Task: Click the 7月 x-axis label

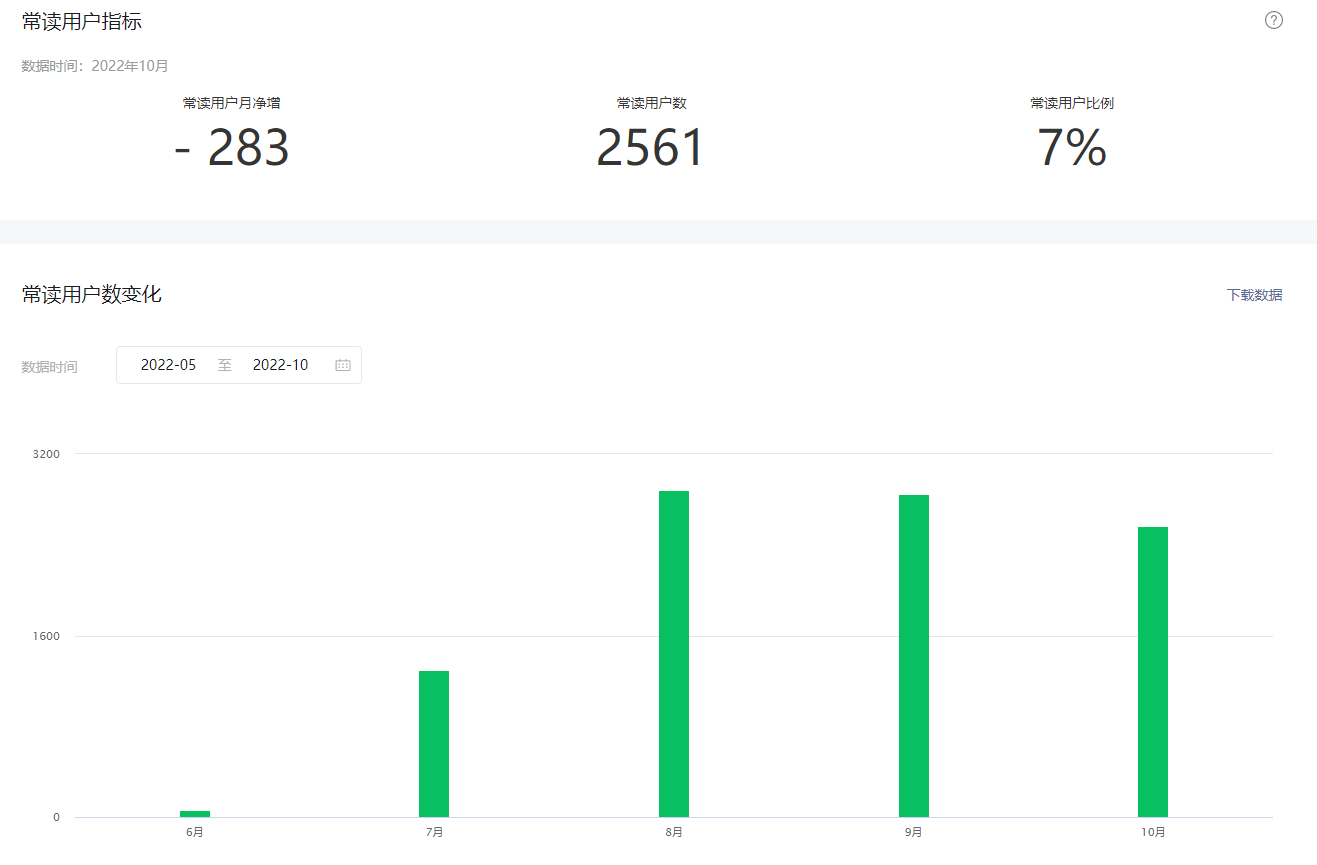Action: tap(434, 832)
